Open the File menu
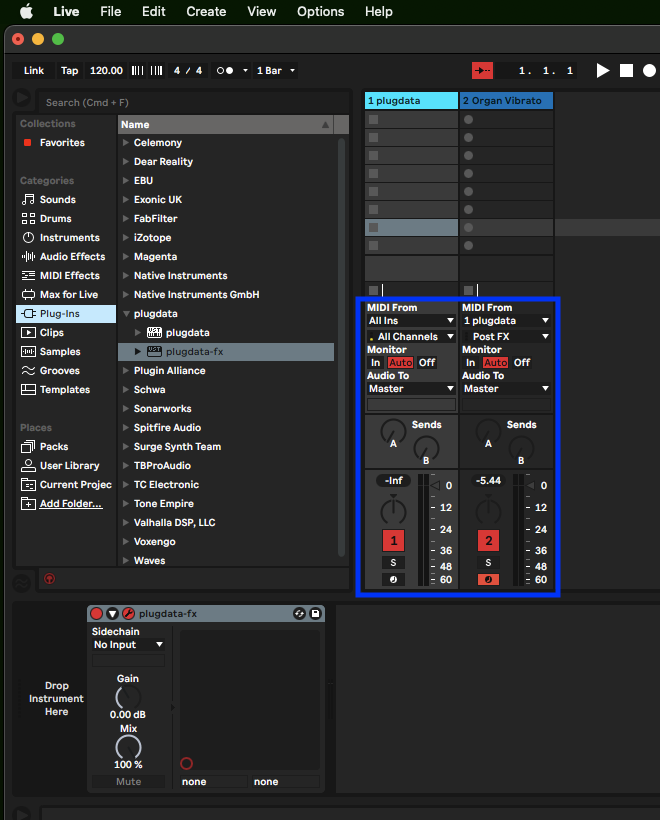 click(110, 12)
